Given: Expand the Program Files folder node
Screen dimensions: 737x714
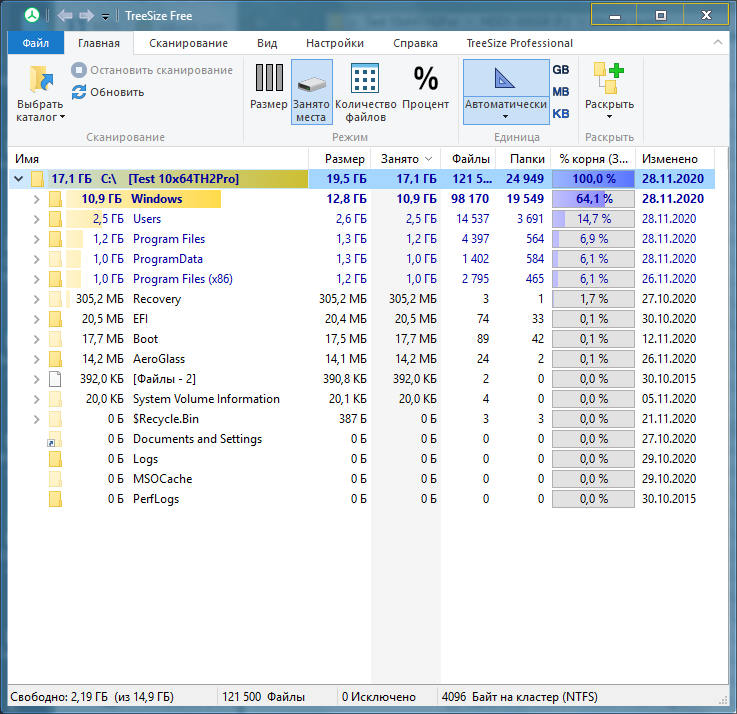Looking at the screenshot, I should pos(36,239).
